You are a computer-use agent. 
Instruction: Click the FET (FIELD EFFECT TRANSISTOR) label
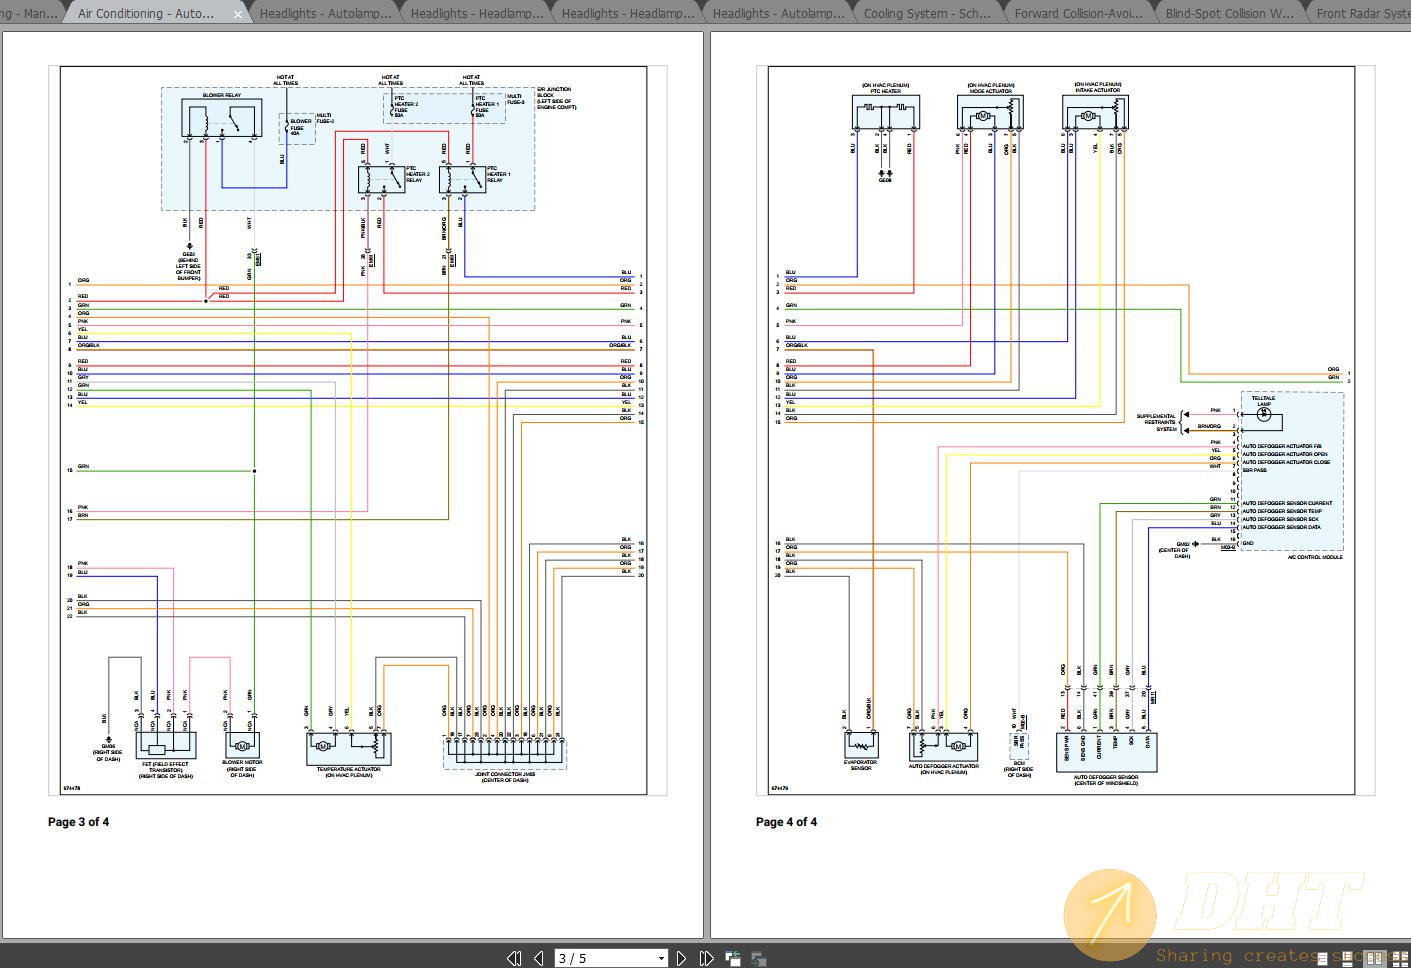pyautogui.click(x=165, y=767)
